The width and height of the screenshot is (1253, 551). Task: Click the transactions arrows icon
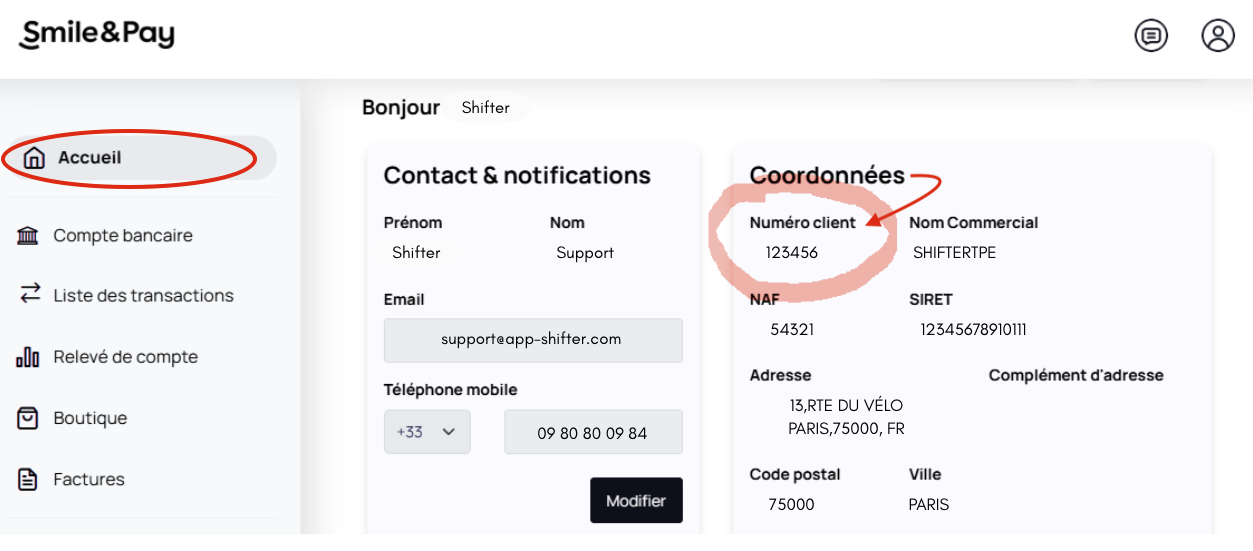[30, 294]
